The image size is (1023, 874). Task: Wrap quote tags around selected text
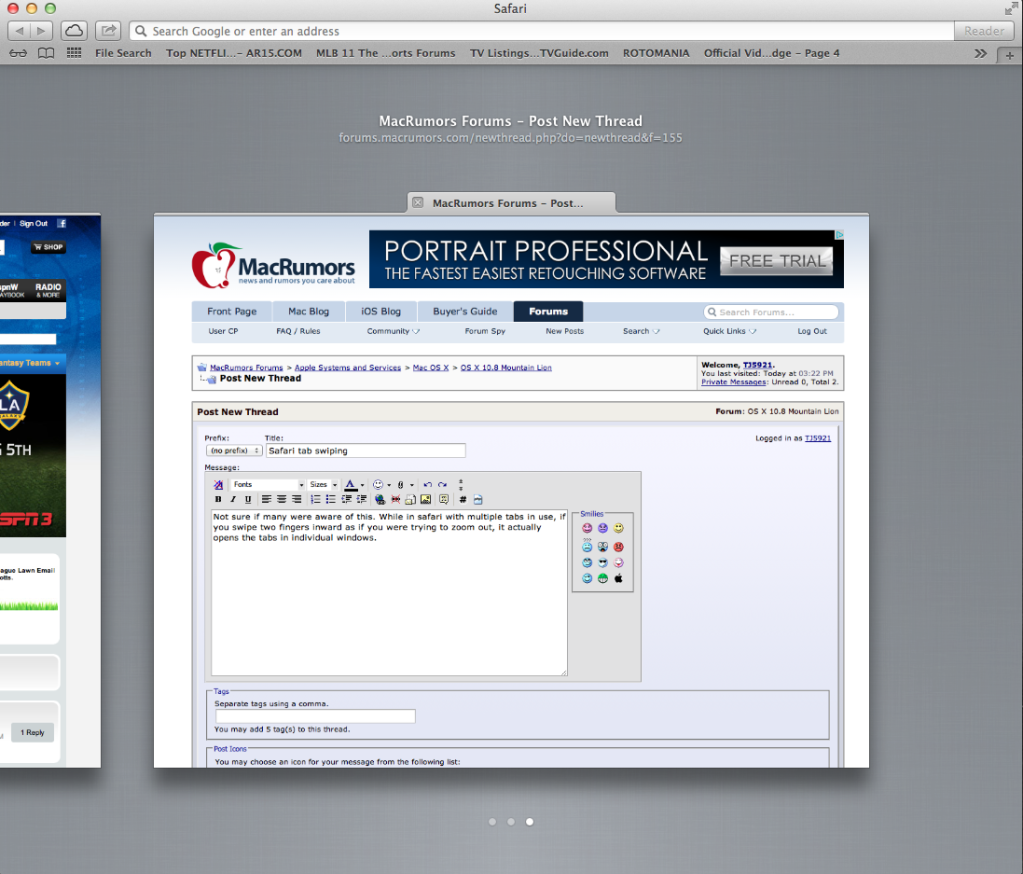pyautogui.click(x=444, y=500)
